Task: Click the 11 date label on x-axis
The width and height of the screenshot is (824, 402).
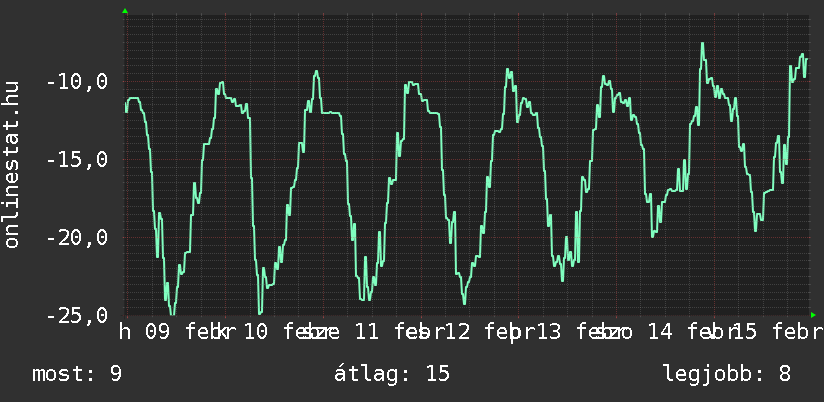Action: click(367, 332)
